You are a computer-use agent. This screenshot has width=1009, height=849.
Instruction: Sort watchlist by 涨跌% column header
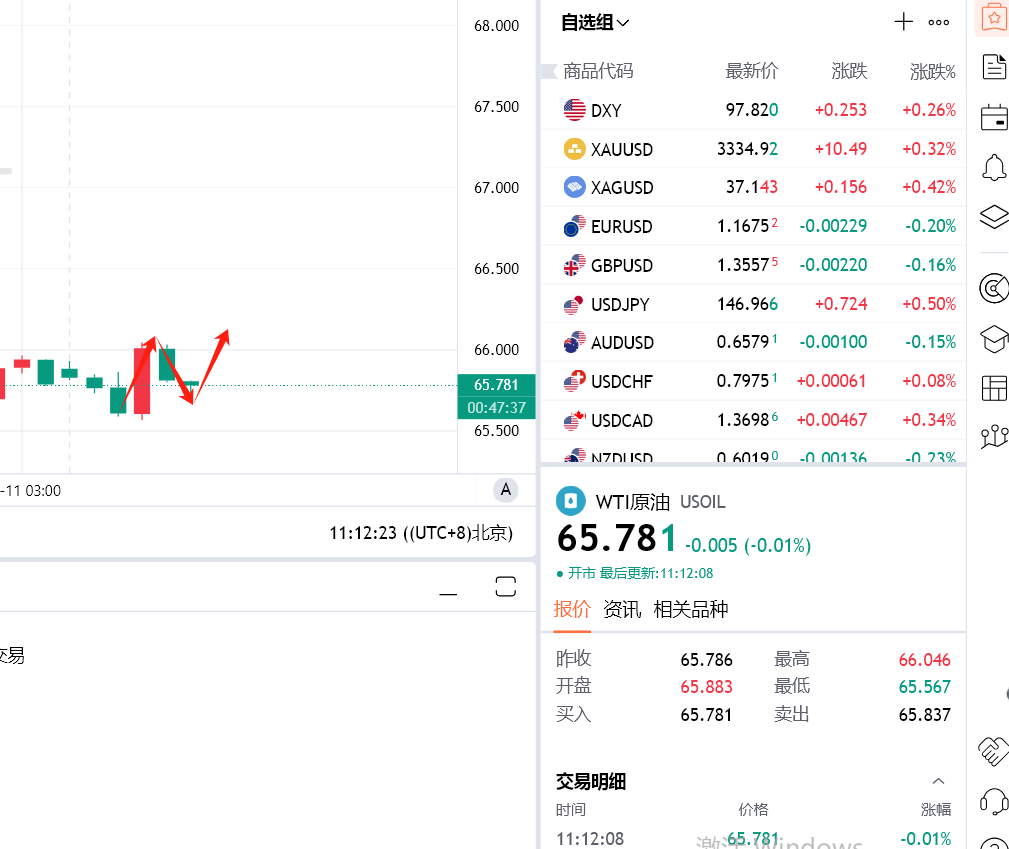933,71
